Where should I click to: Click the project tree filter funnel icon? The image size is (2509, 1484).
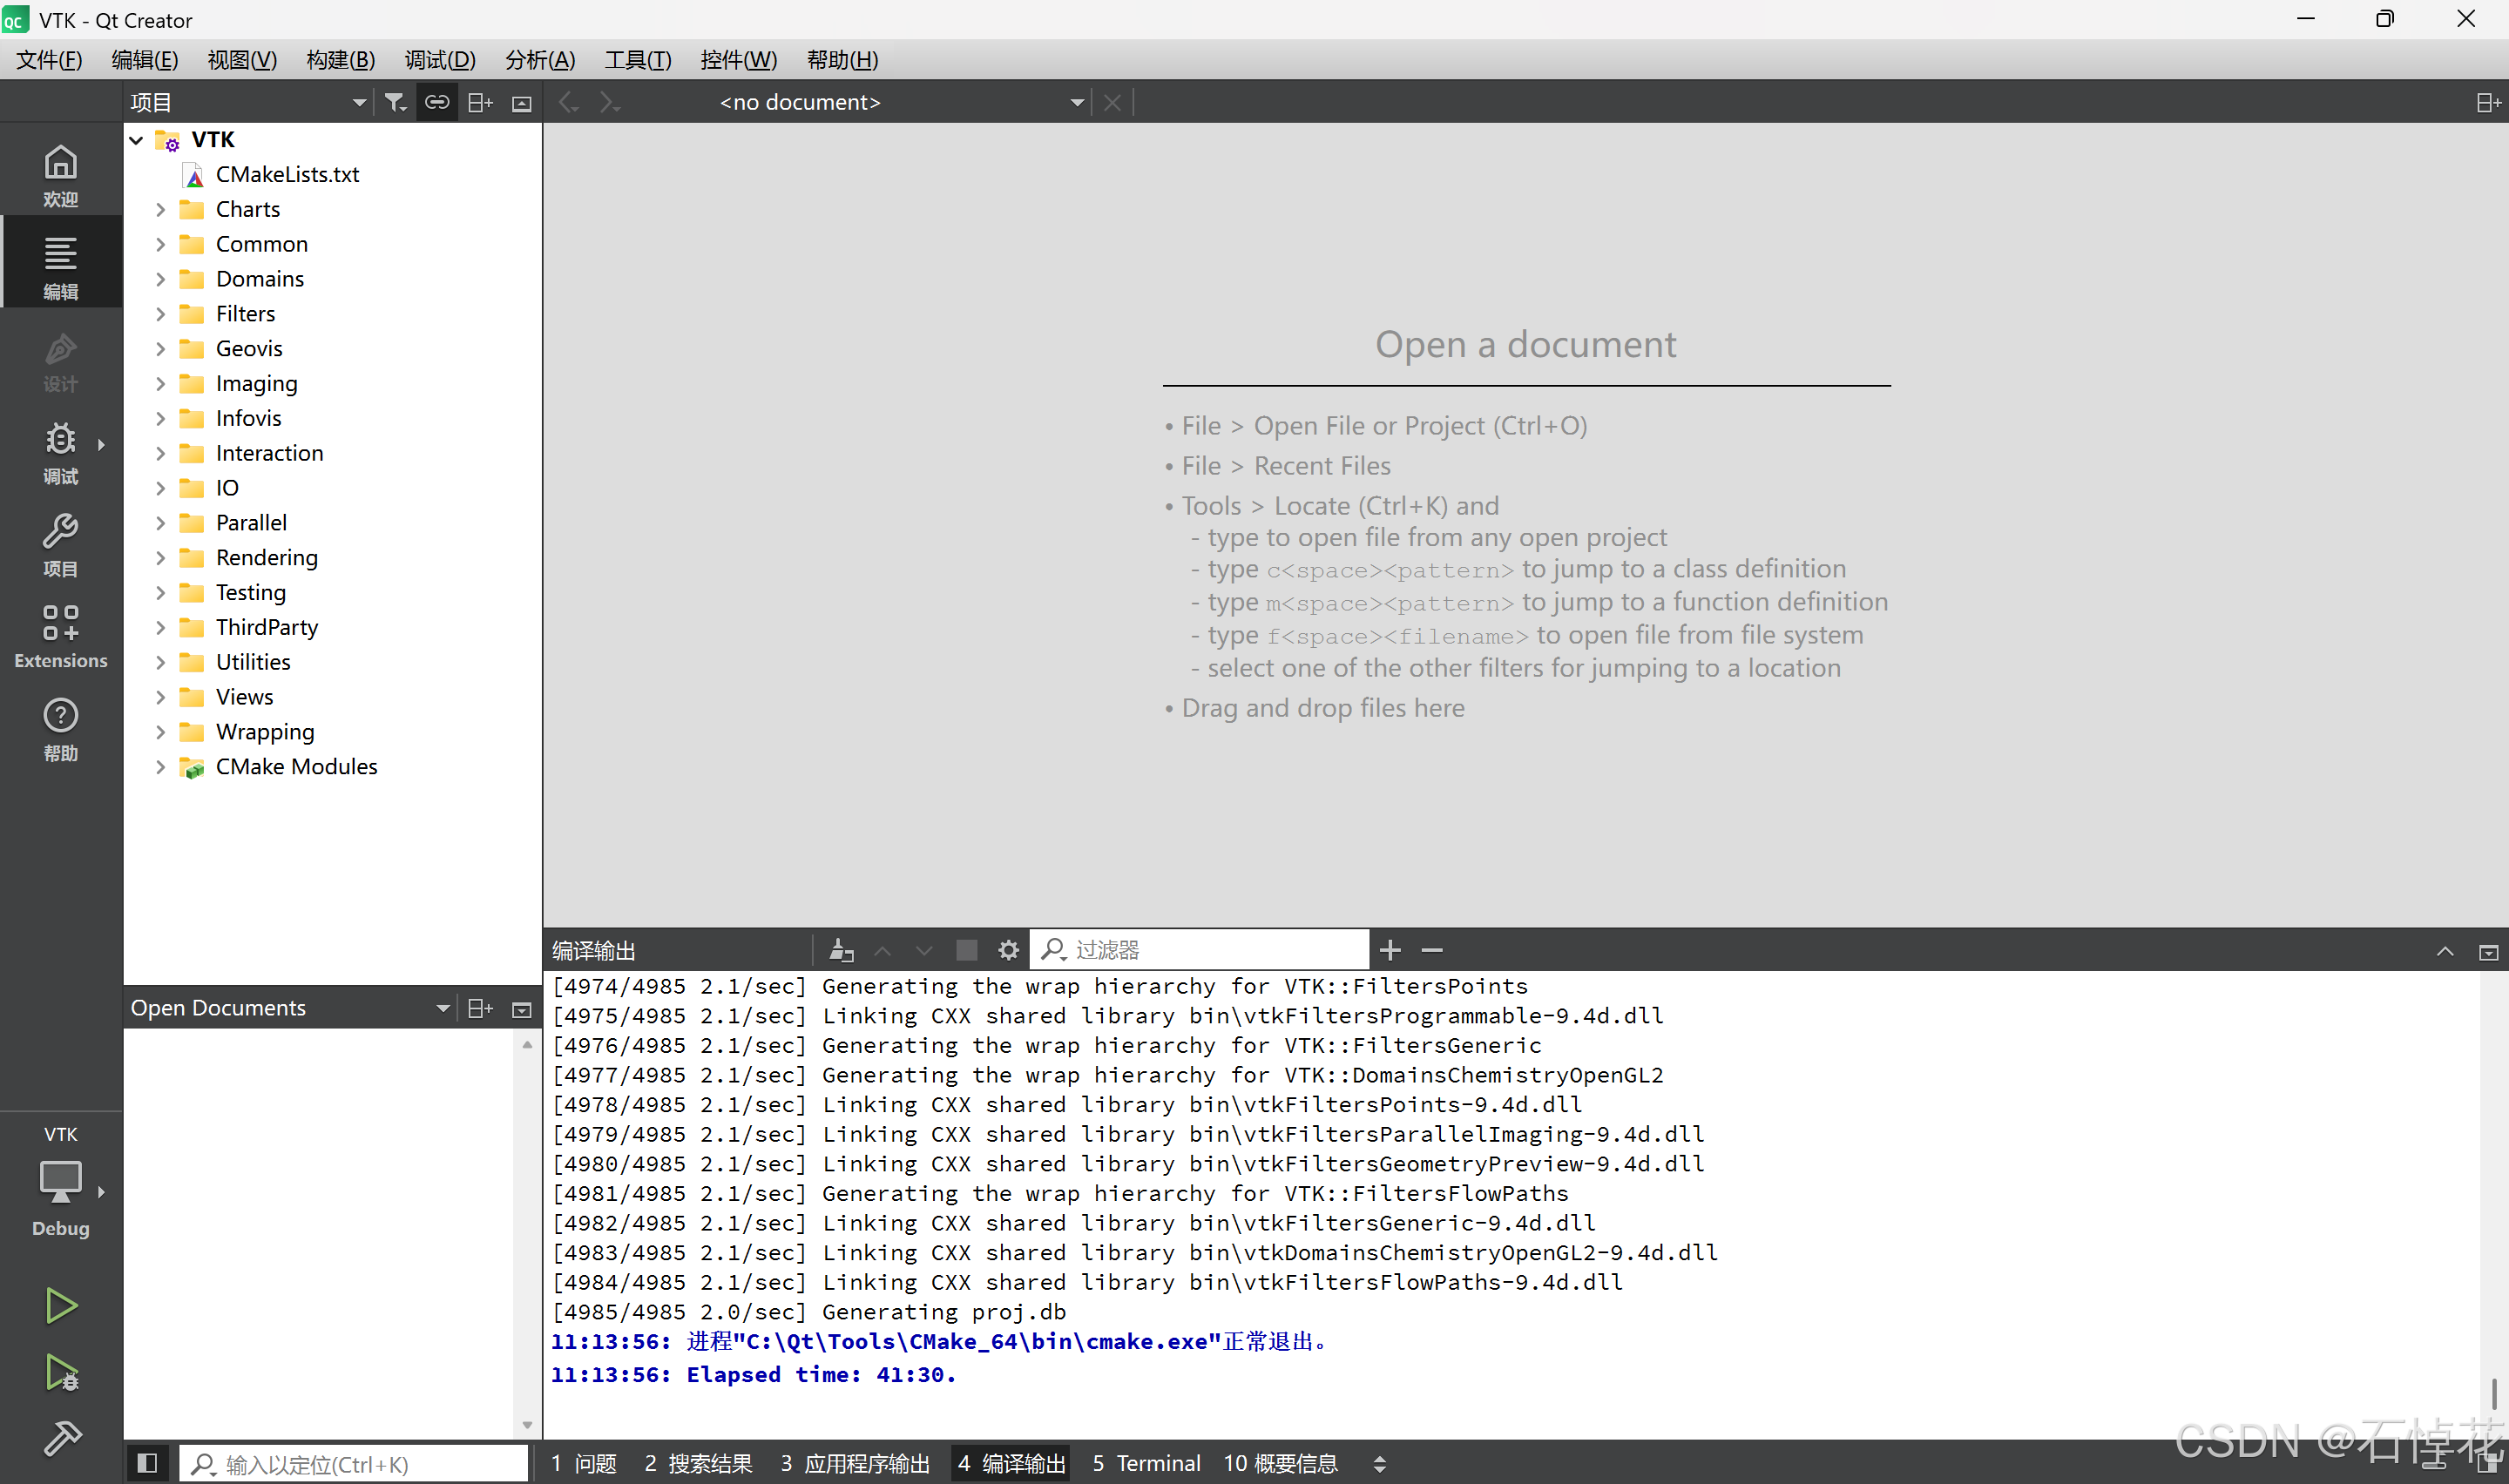click(395, 102)
